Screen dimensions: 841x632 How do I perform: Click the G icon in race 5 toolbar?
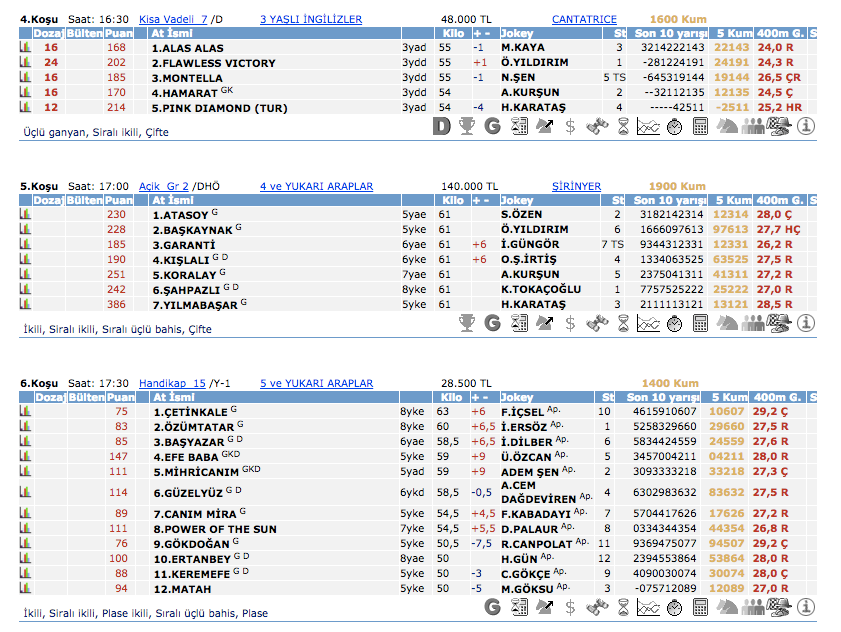(492, 323)
